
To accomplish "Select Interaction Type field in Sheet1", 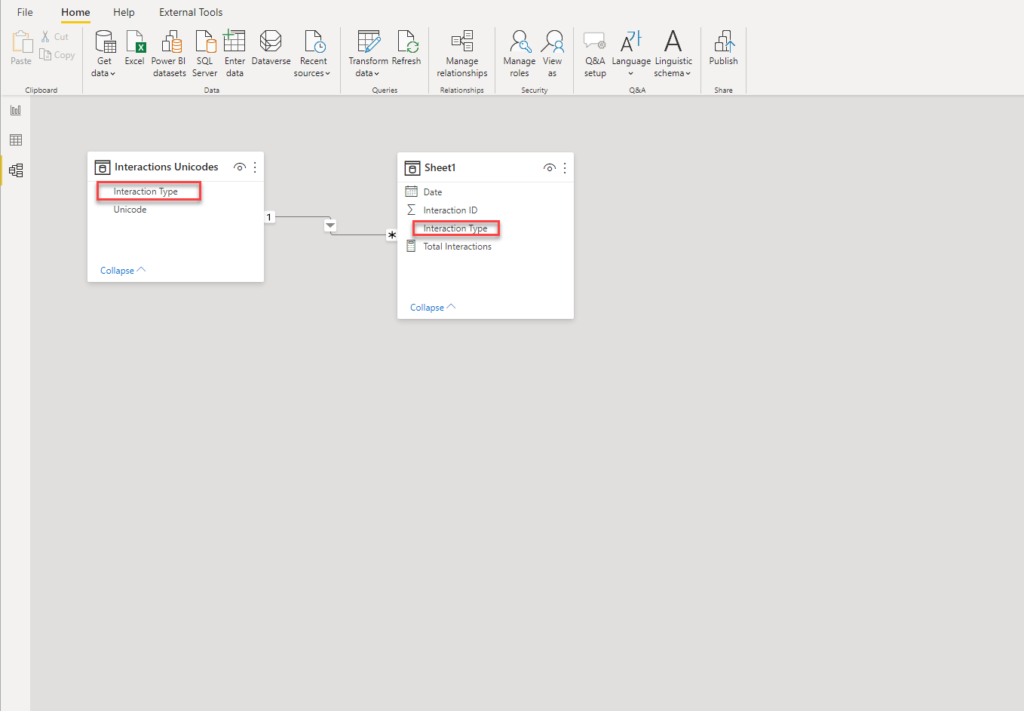I will 456,229.
